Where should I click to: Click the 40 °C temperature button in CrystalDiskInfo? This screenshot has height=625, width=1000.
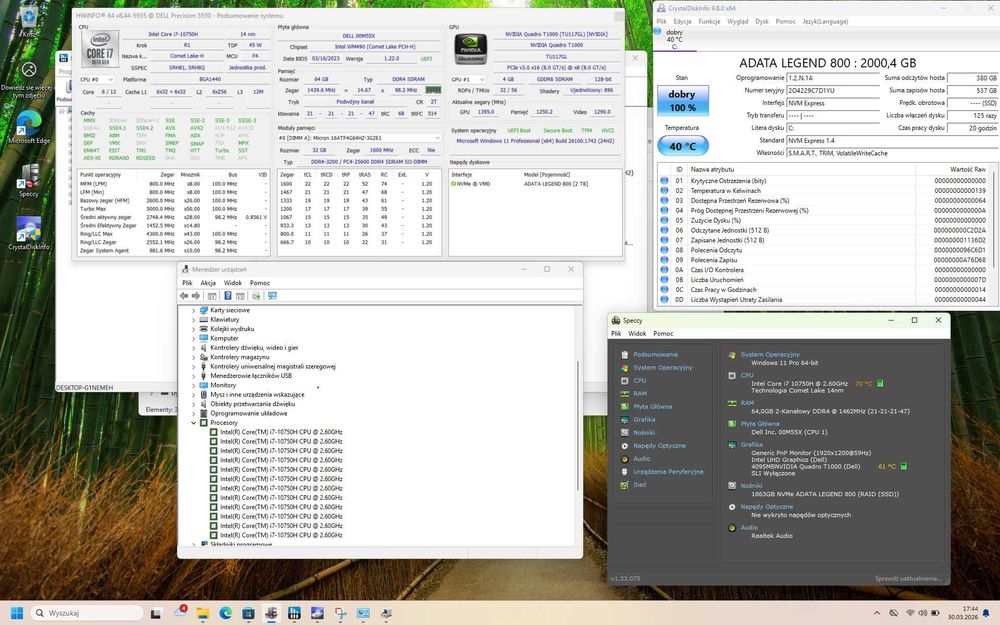682,146
